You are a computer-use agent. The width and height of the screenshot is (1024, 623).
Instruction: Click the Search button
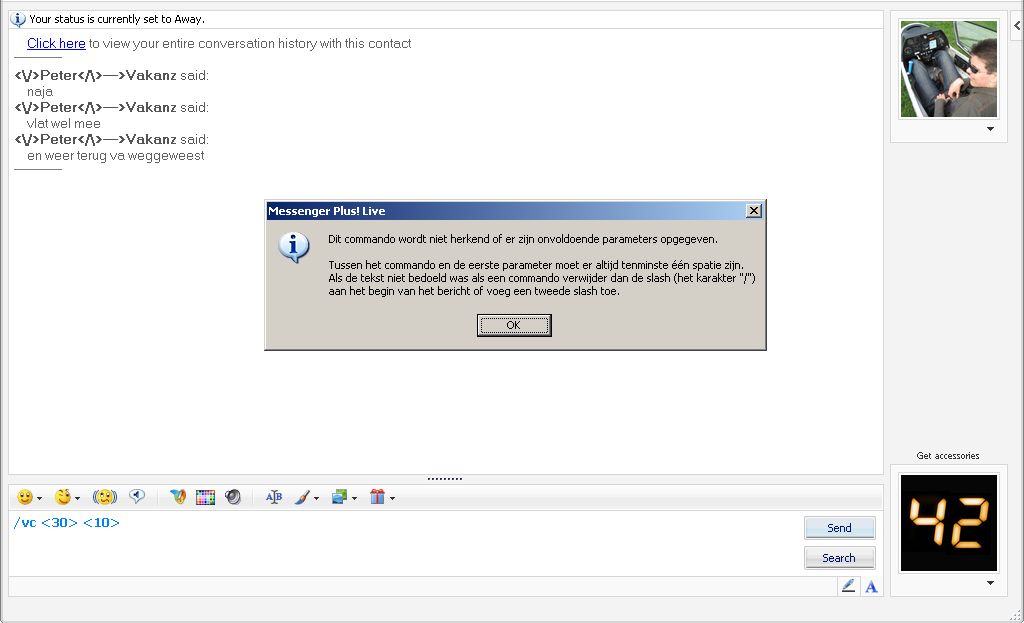point(839,558)
